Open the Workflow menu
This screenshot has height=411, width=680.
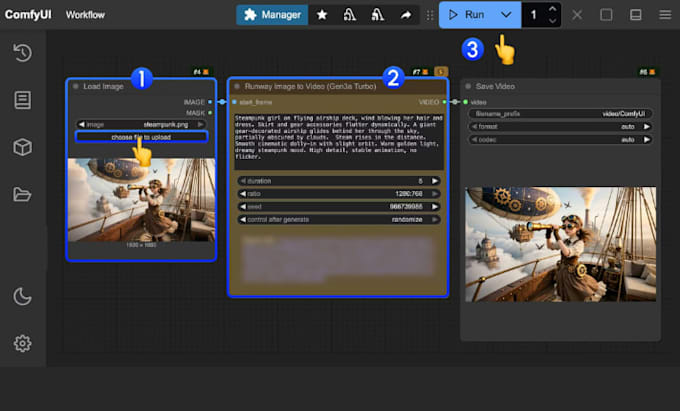coord(85,15)
